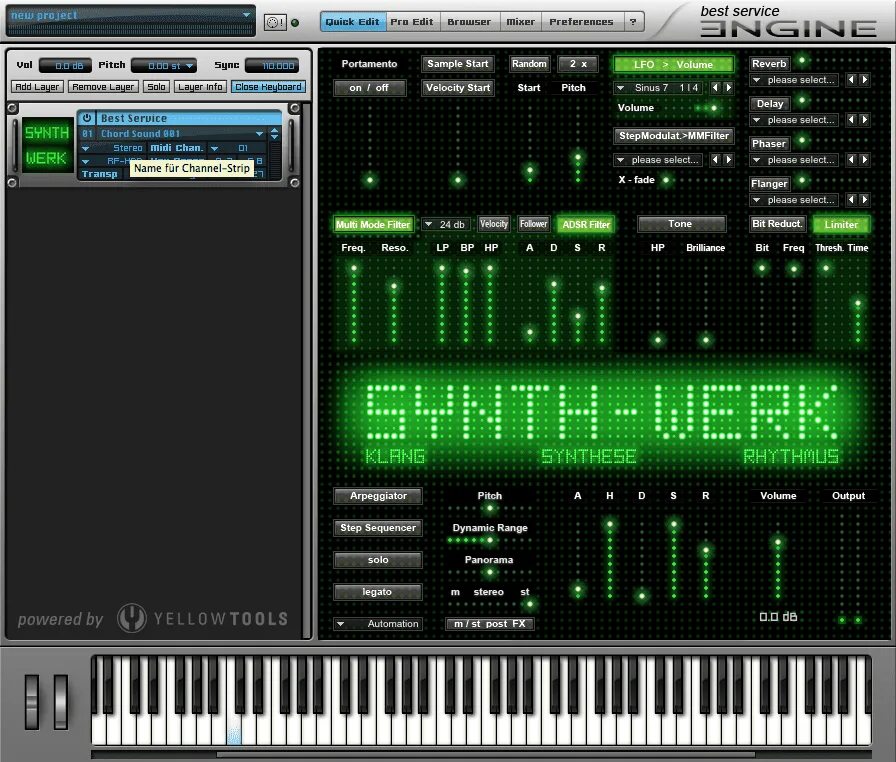Switch to the Quick Edit tab
Image resolution: width=896 pixels, height=762 pixels.
[353, 22]
